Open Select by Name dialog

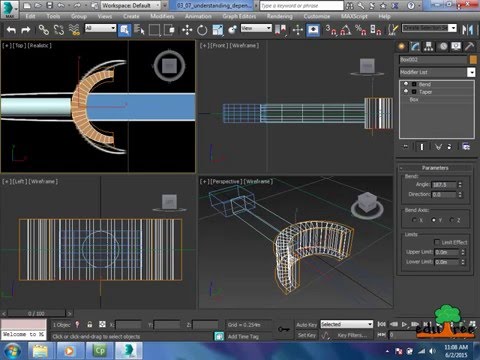(x=139, y=30)
